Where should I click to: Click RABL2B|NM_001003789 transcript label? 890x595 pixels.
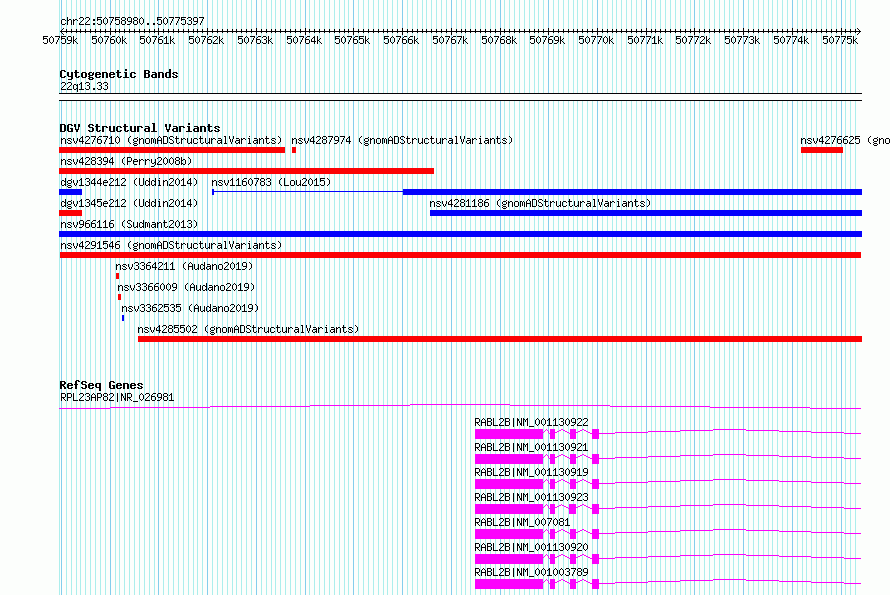(x=531, y=572)
